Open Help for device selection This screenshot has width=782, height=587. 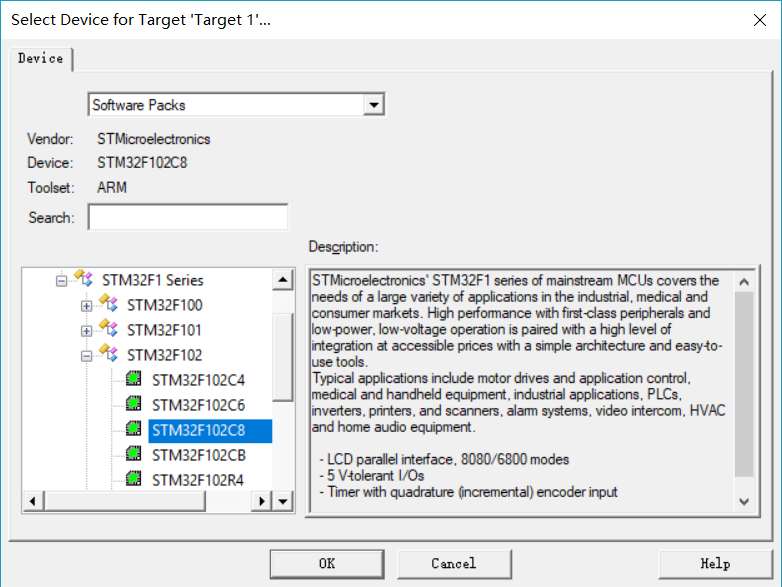(x=716, y=564)
